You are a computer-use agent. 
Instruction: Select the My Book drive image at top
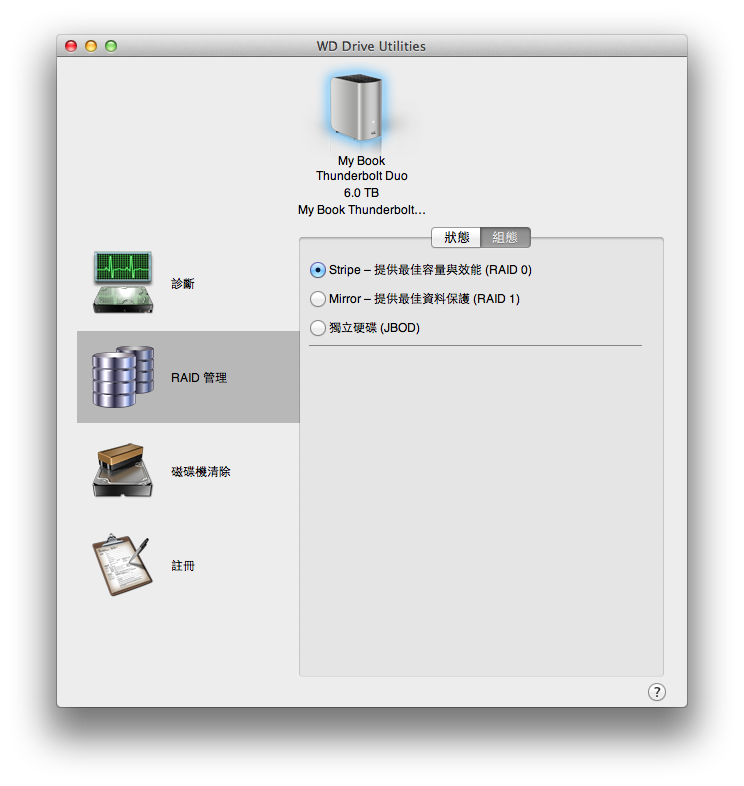click(x=357, y=108)
